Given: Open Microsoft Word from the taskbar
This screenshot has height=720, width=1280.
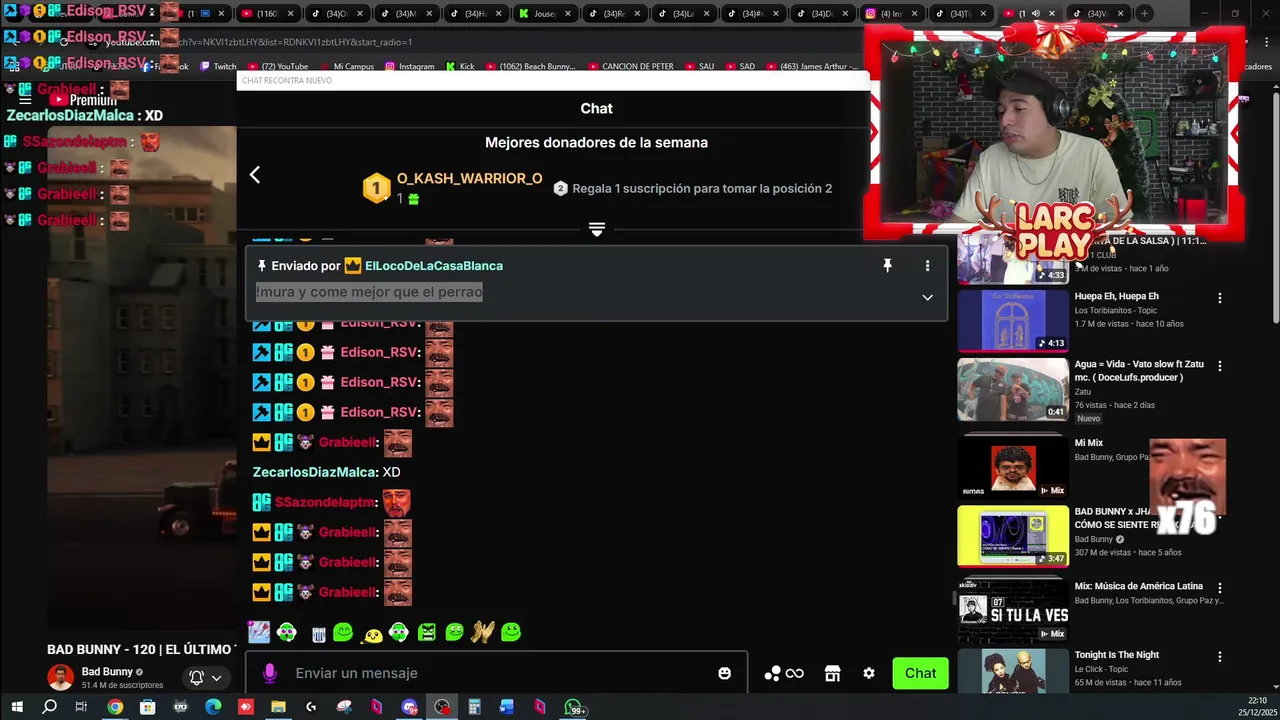Looking at the screenshot, I should [507, 707].
